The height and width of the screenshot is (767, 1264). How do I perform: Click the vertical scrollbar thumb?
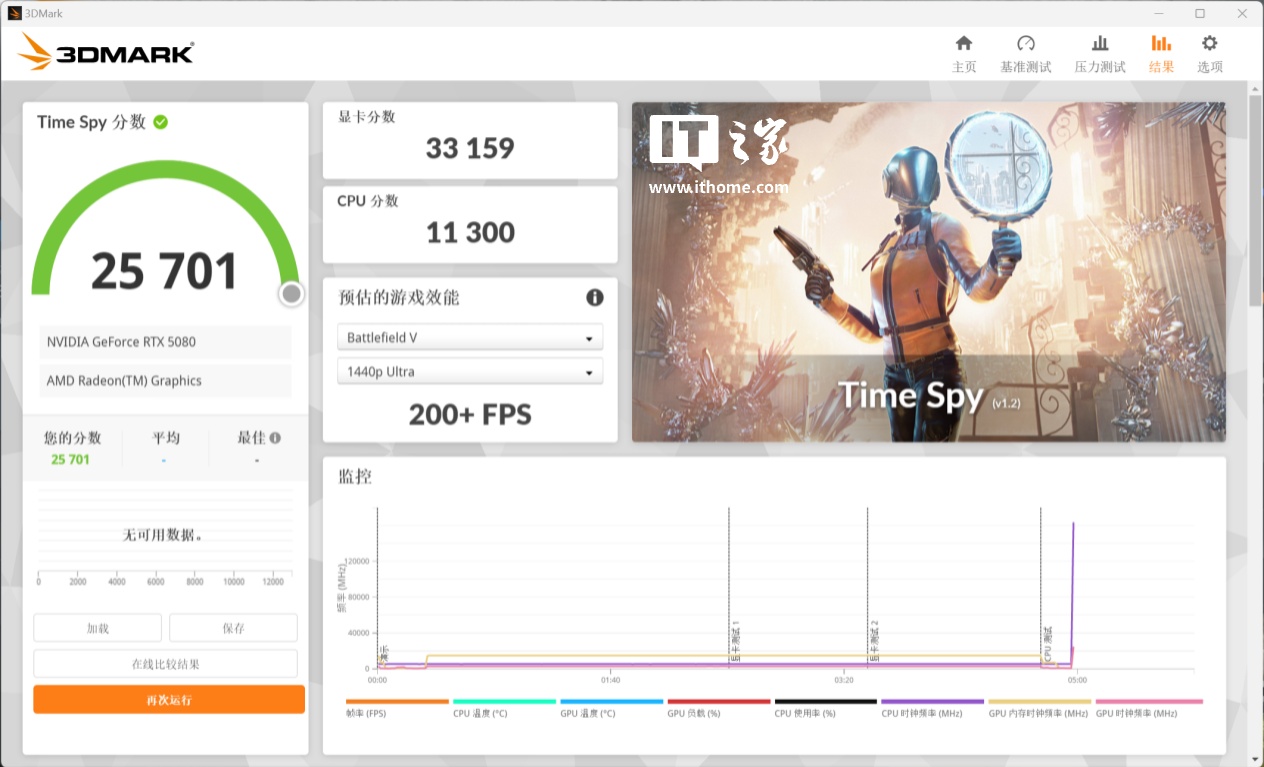click(x=1255, y=200)
